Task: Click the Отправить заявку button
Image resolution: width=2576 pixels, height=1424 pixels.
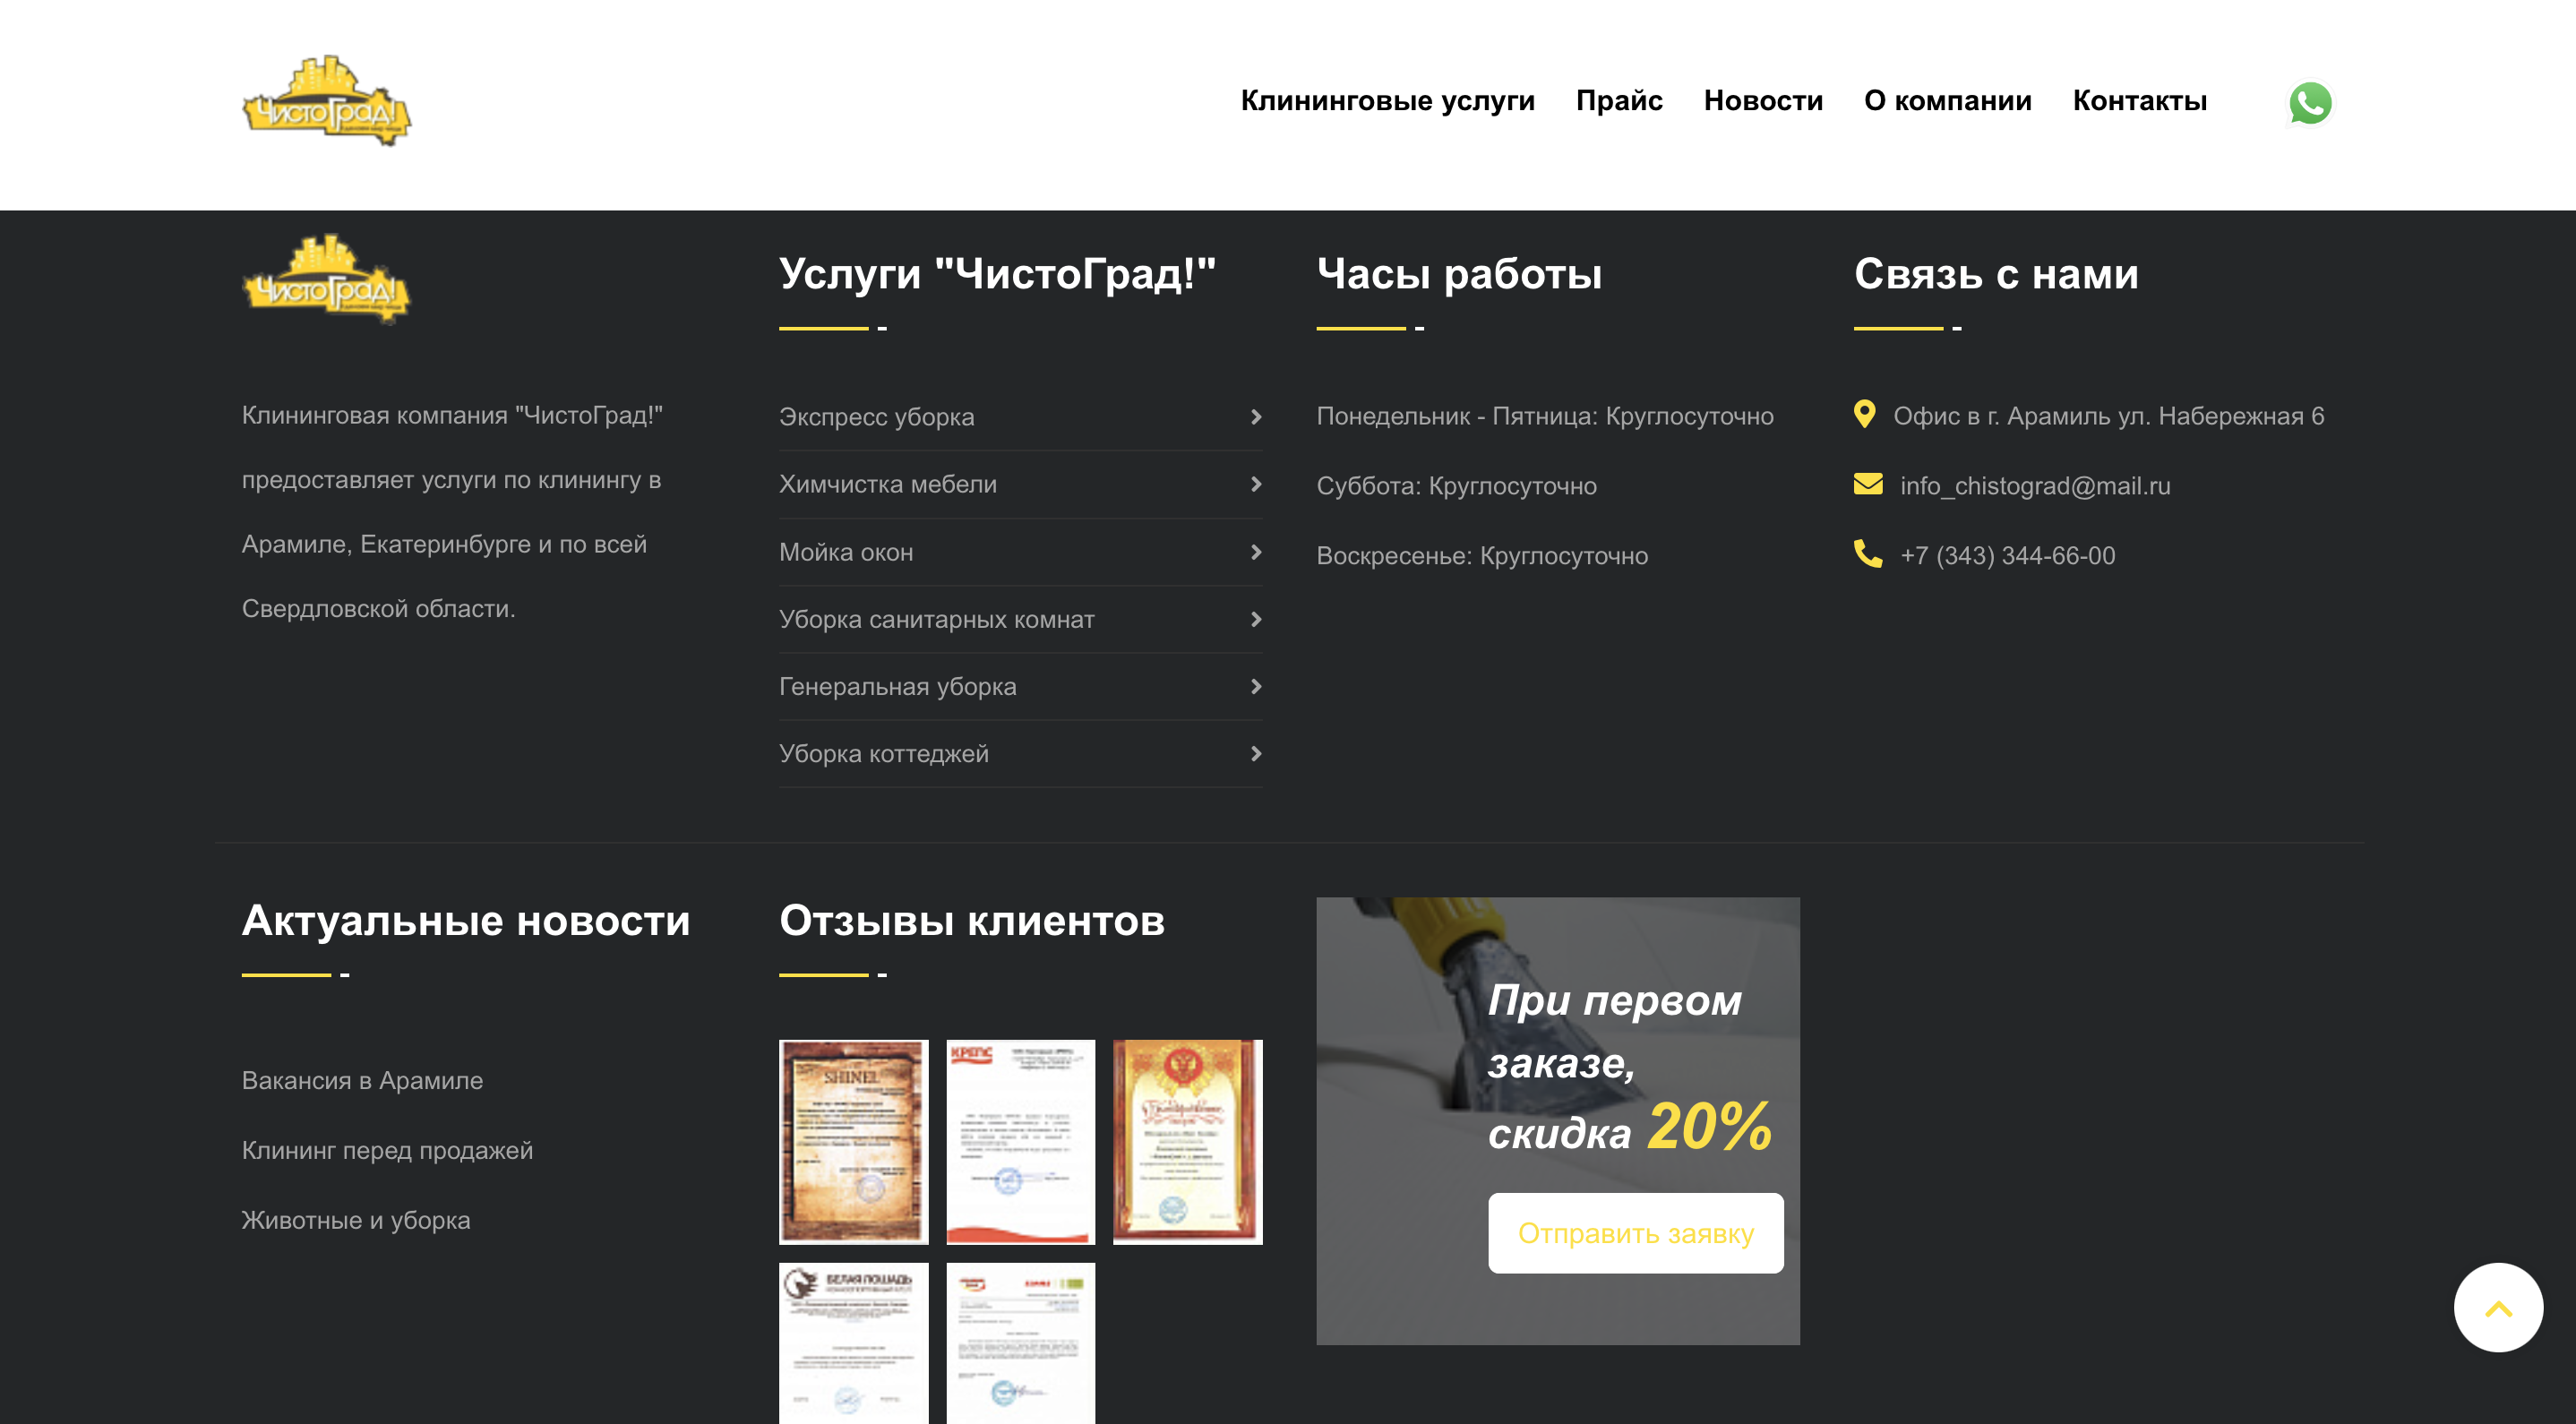Action: (x=1636, y=1233)
